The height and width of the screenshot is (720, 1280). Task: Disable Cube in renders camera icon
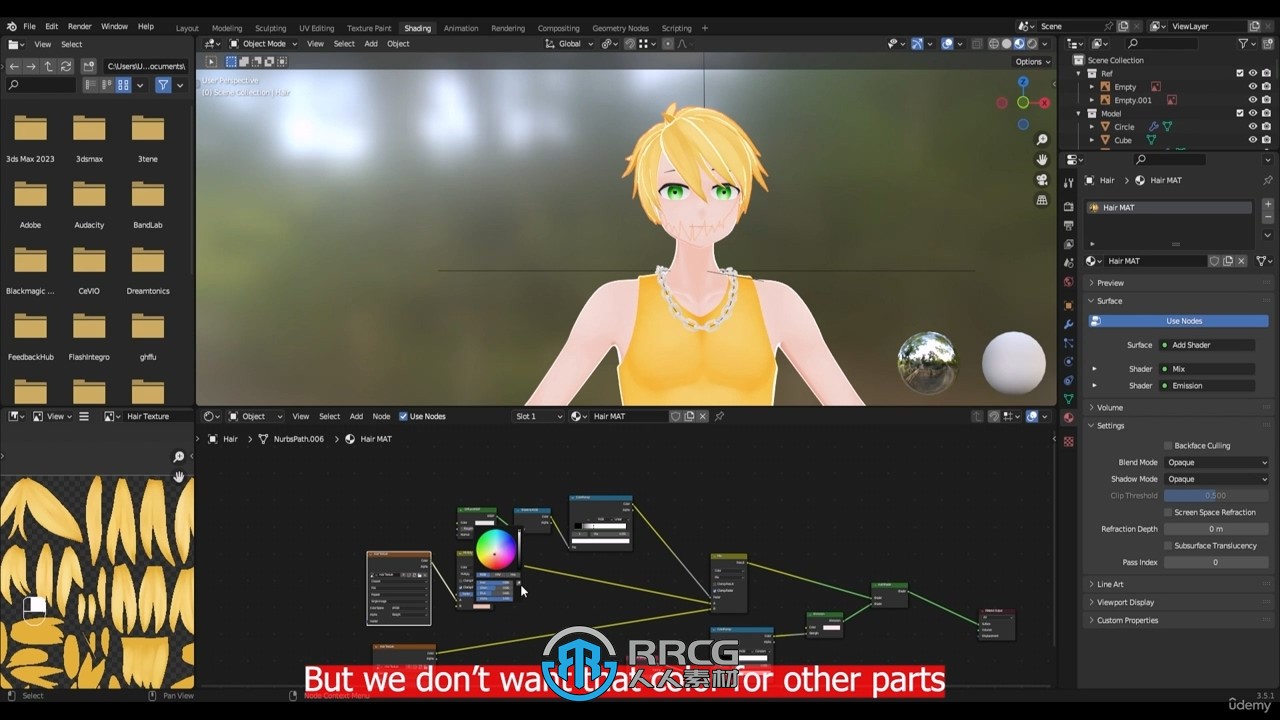1266,140
